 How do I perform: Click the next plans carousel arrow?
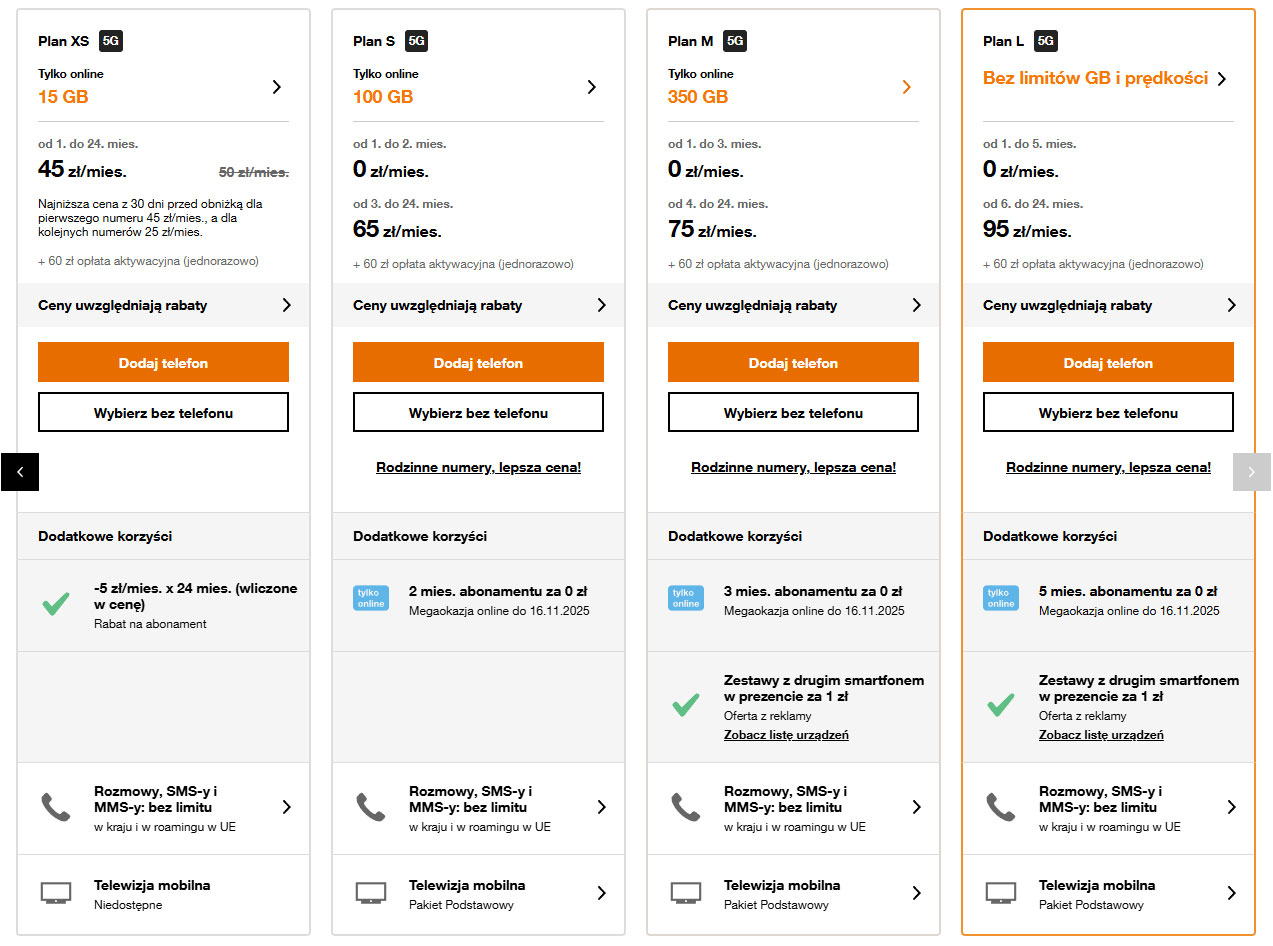pos(1251,472)
